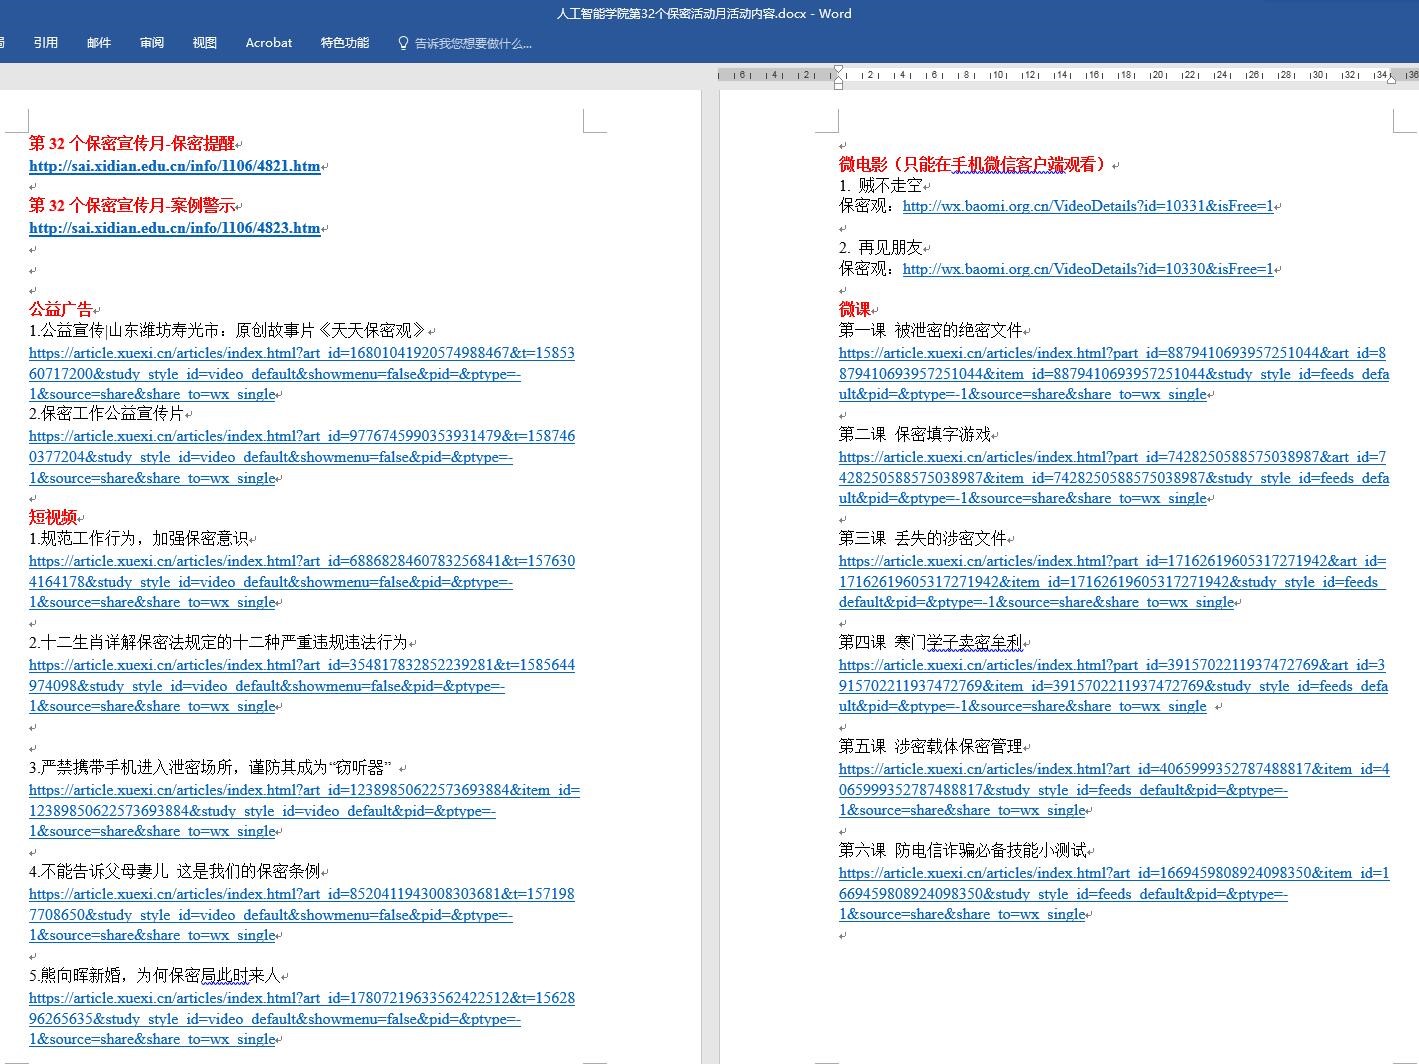The width and height of the screenshot is (1419, 1064).
Task: Click first-line indent marker on ruler
Action: 838,69
